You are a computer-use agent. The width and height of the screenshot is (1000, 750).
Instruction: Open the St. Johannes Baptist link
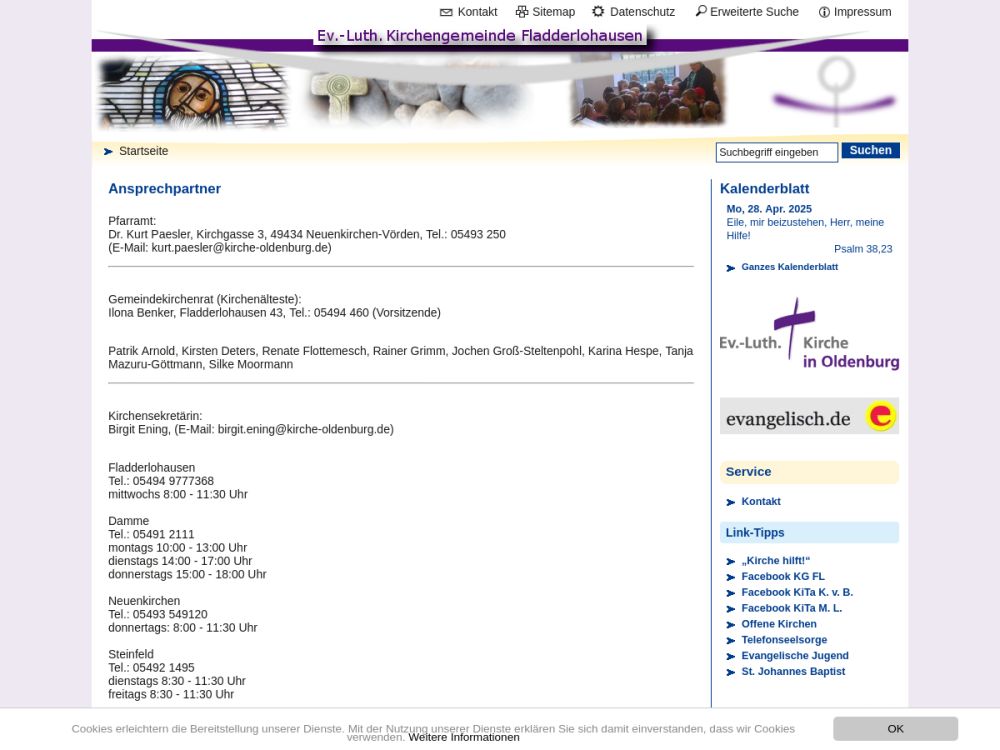click(792, 672)
